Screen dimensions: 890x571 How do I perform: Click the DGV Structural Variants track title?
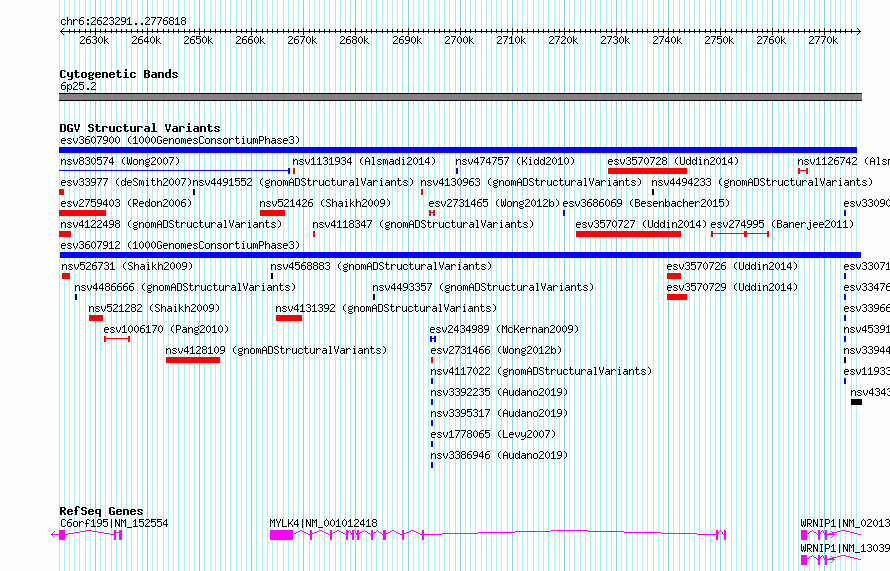tap(140, 128)
